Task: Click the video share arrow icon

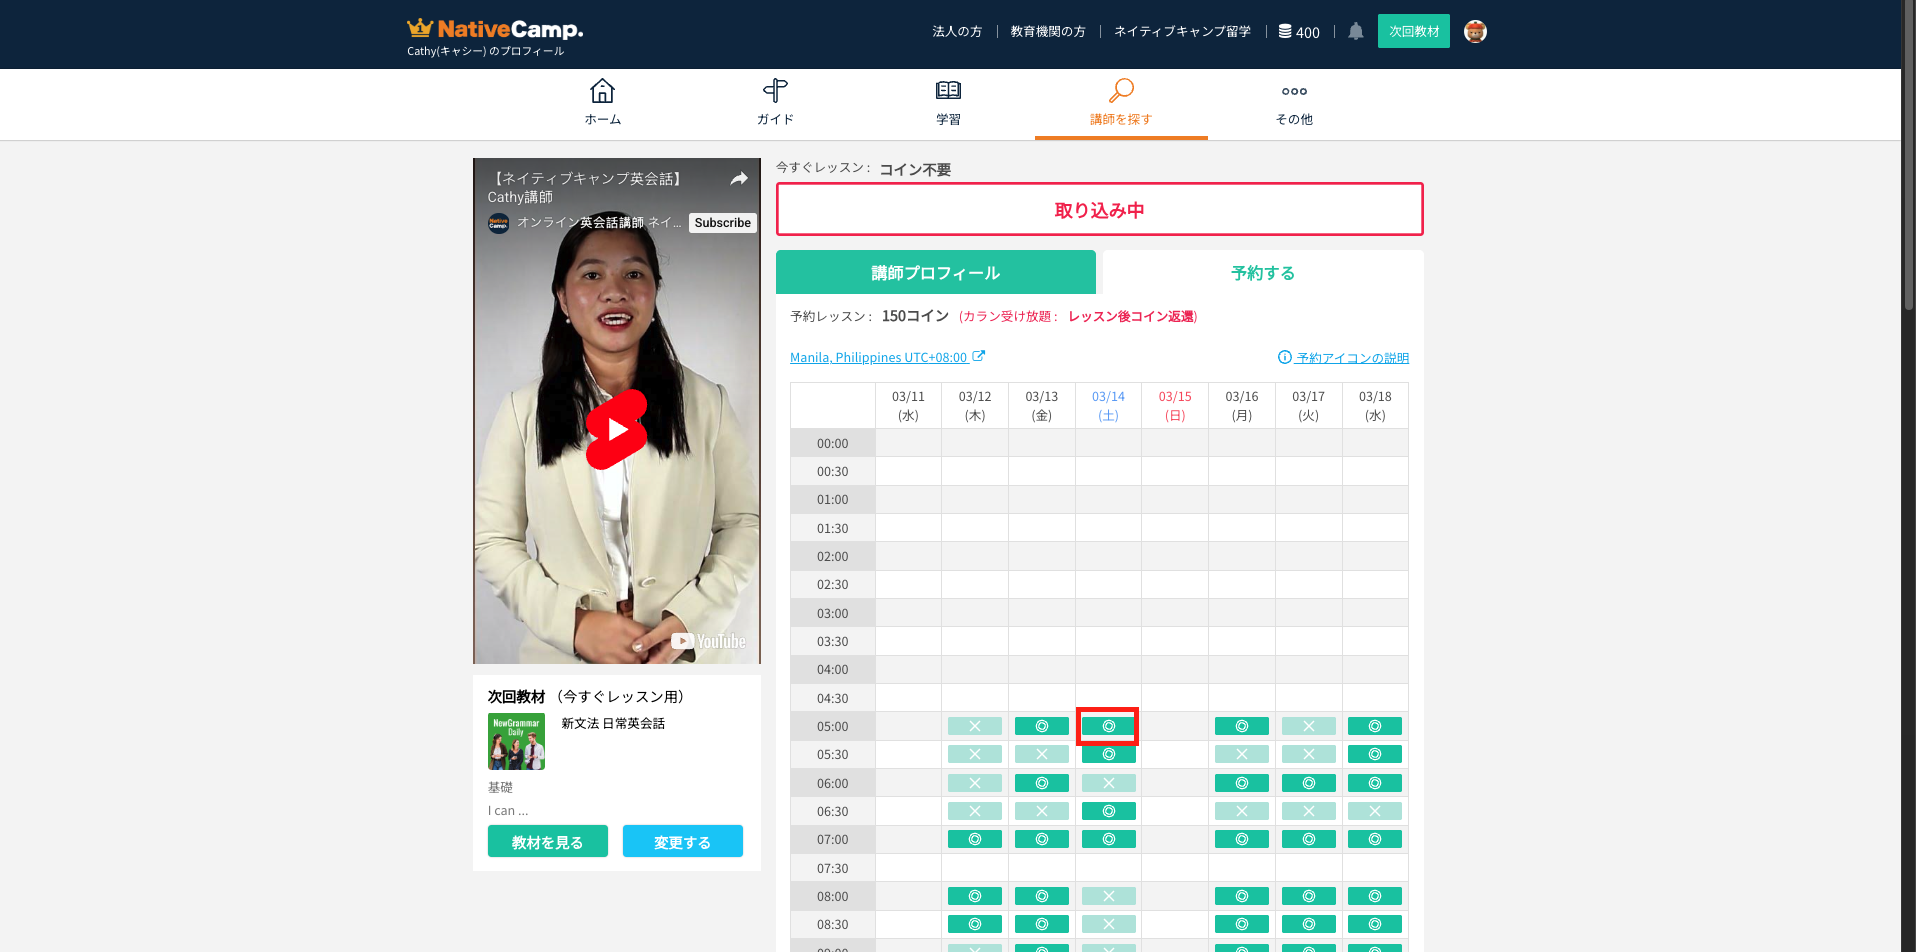Action: (739, 179)
